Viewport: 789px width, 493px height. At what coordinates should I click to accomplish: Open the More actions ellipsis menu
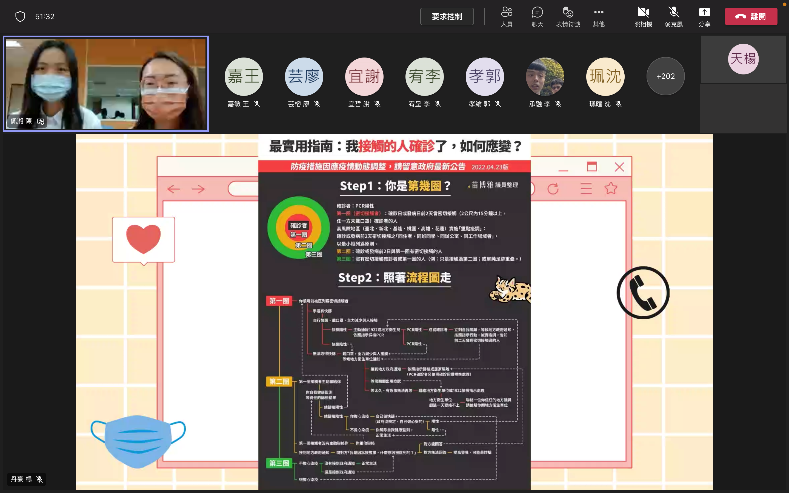click(598, 15)
